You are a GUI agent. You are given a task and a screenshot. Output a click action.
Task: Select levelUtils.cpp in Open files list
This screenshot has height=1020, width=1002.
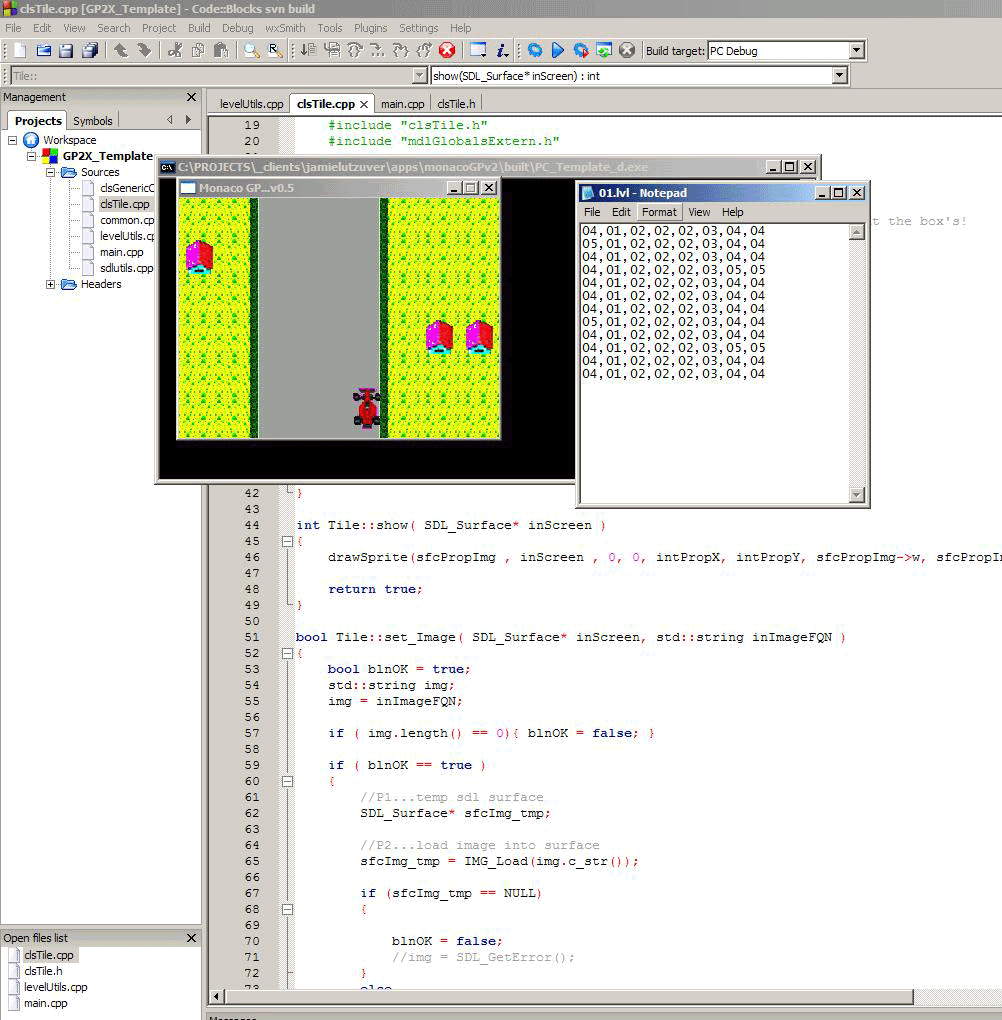[x=56, y=987]
